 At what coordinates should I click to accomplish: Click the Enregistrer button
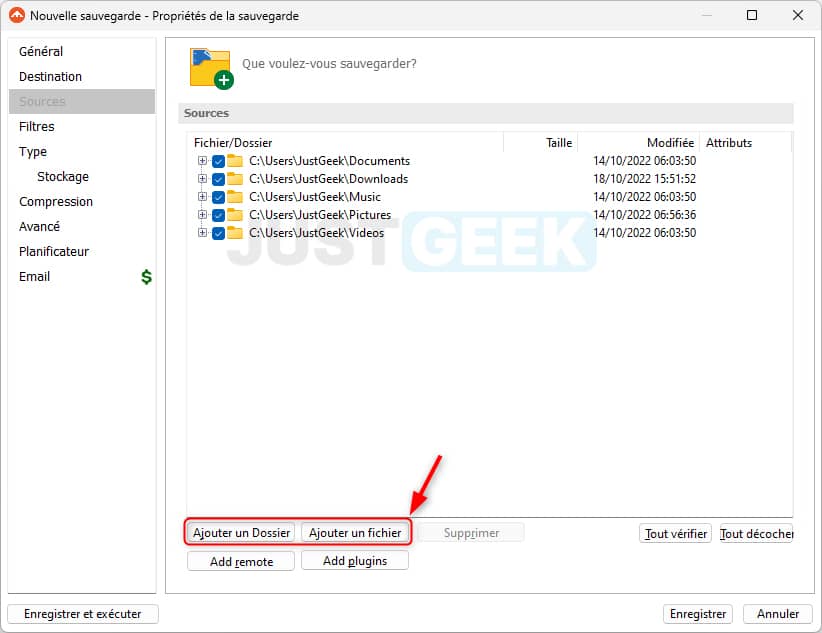click(698, 614)
